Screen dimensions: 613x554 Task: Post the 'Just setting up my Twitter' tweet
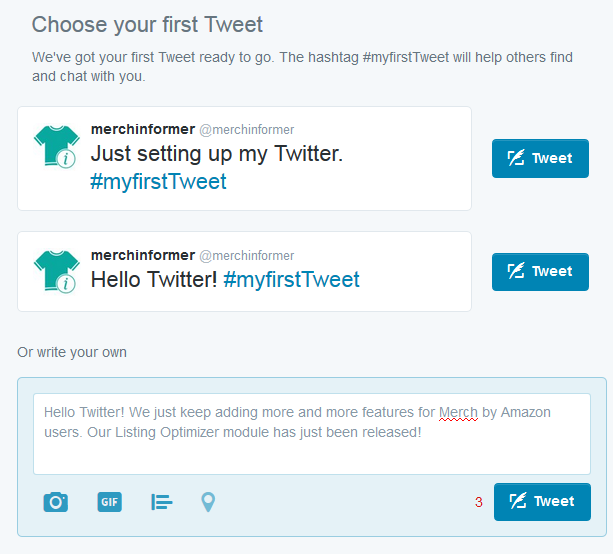[x=540, y=158]
